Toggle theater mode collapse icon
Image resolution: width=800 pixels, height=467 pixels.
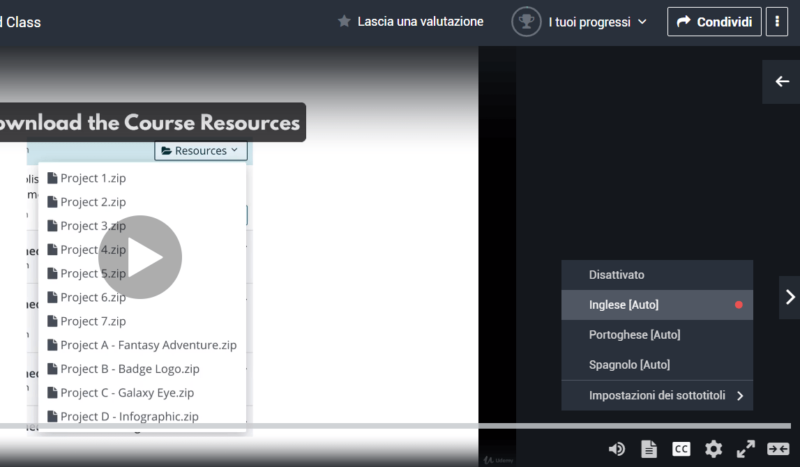pyautogui.click(x=778, y=449)
